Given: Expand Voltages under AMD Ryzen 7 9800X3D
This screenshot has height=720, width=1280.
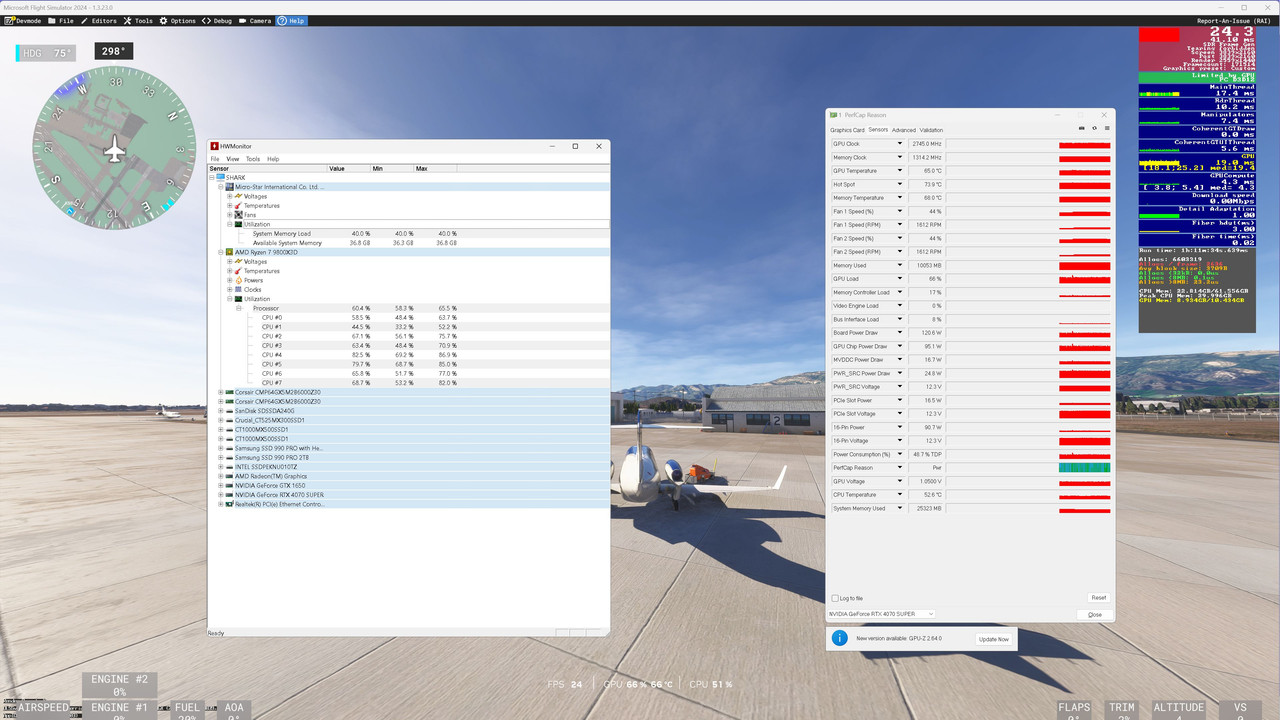Looking at the screenshot, I should tap(229, 262).
